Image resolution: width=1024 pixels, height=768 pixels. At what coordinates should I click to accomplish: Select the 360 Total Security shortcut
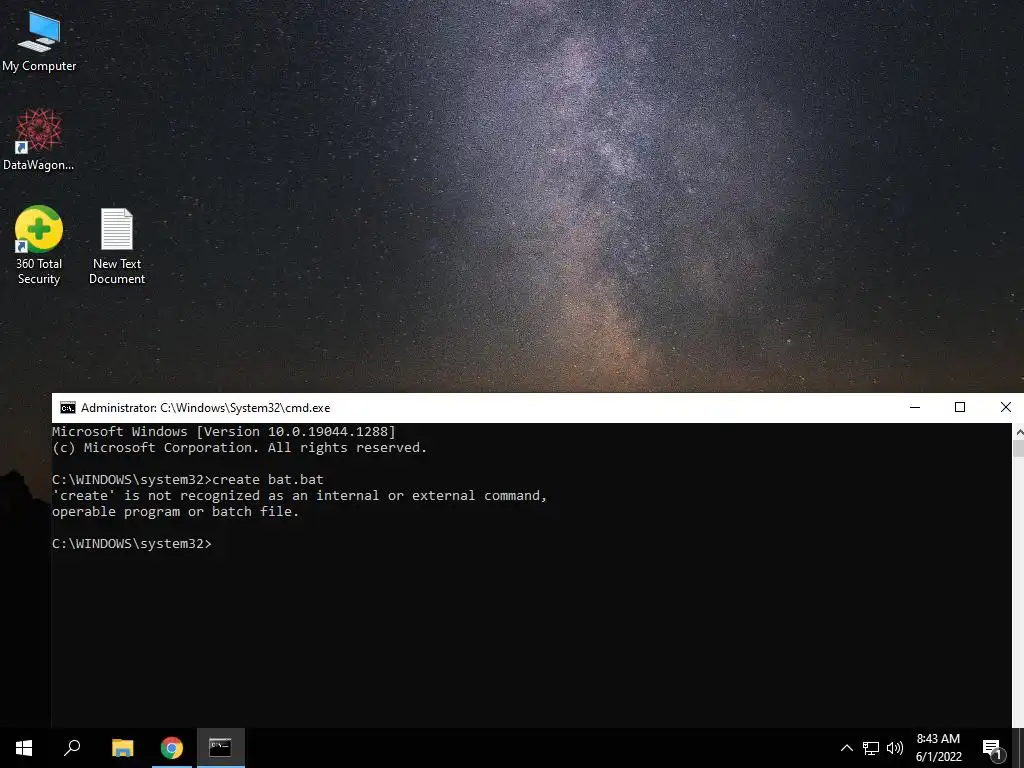pos(39,245)
